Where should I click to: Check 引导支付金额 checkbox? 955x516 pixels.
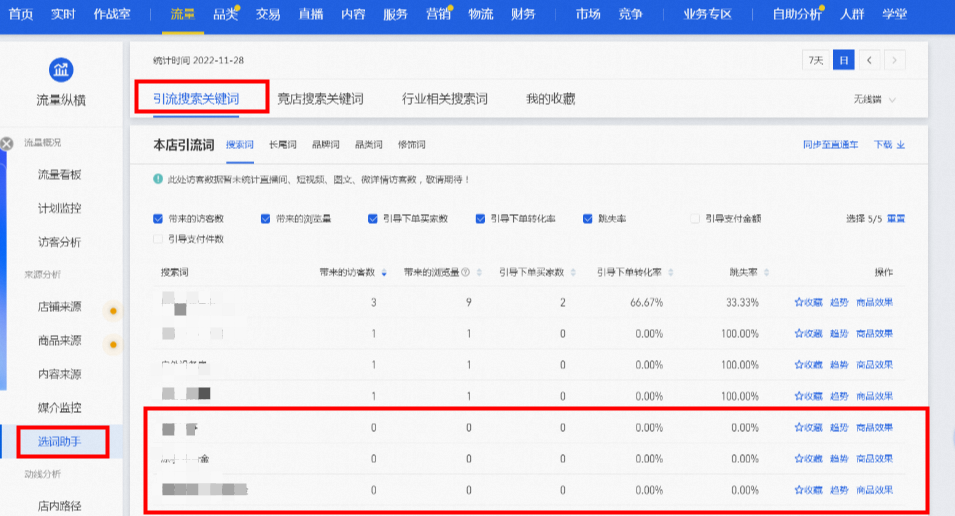point(695,219)
